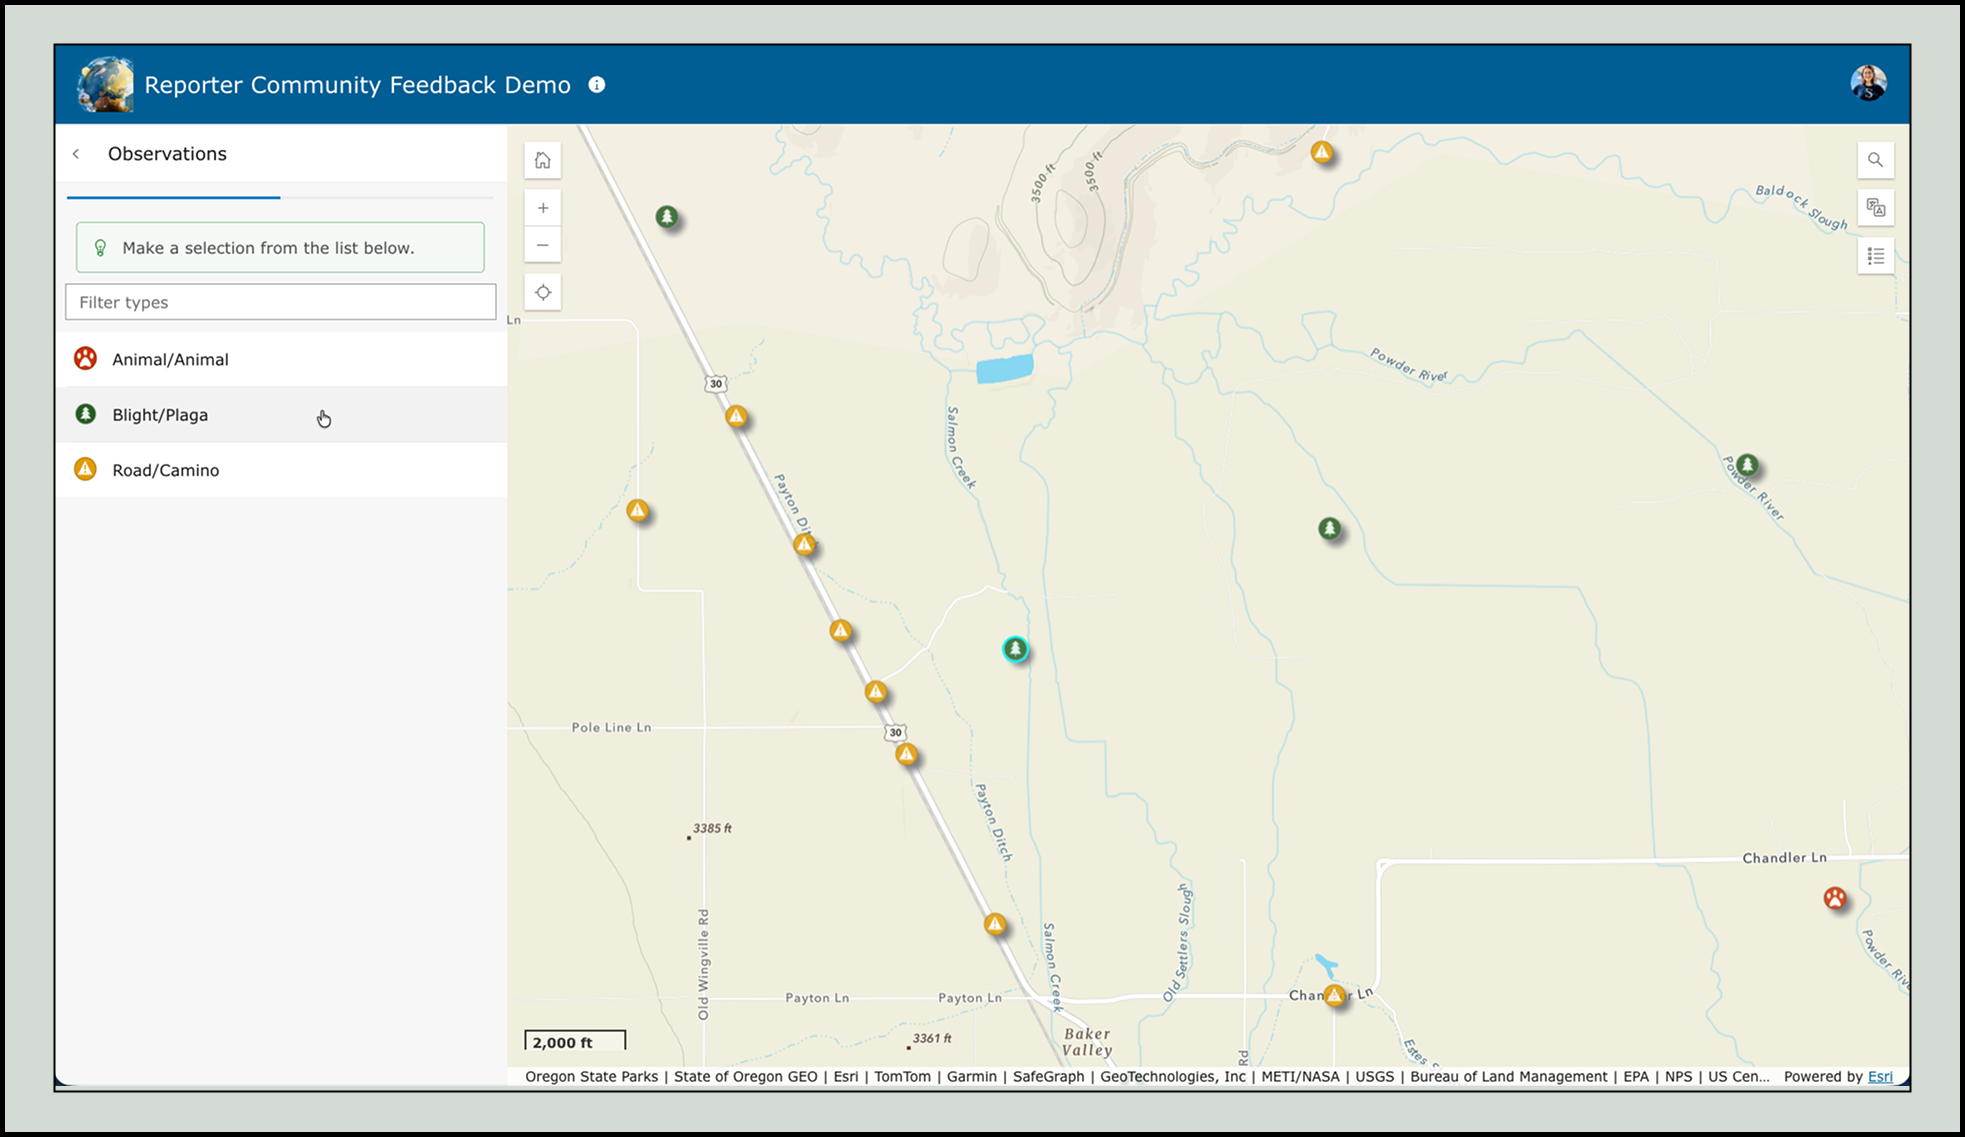The image size is (1965, 1137).
Task: Click the Filter types input field
Action: 281,302
